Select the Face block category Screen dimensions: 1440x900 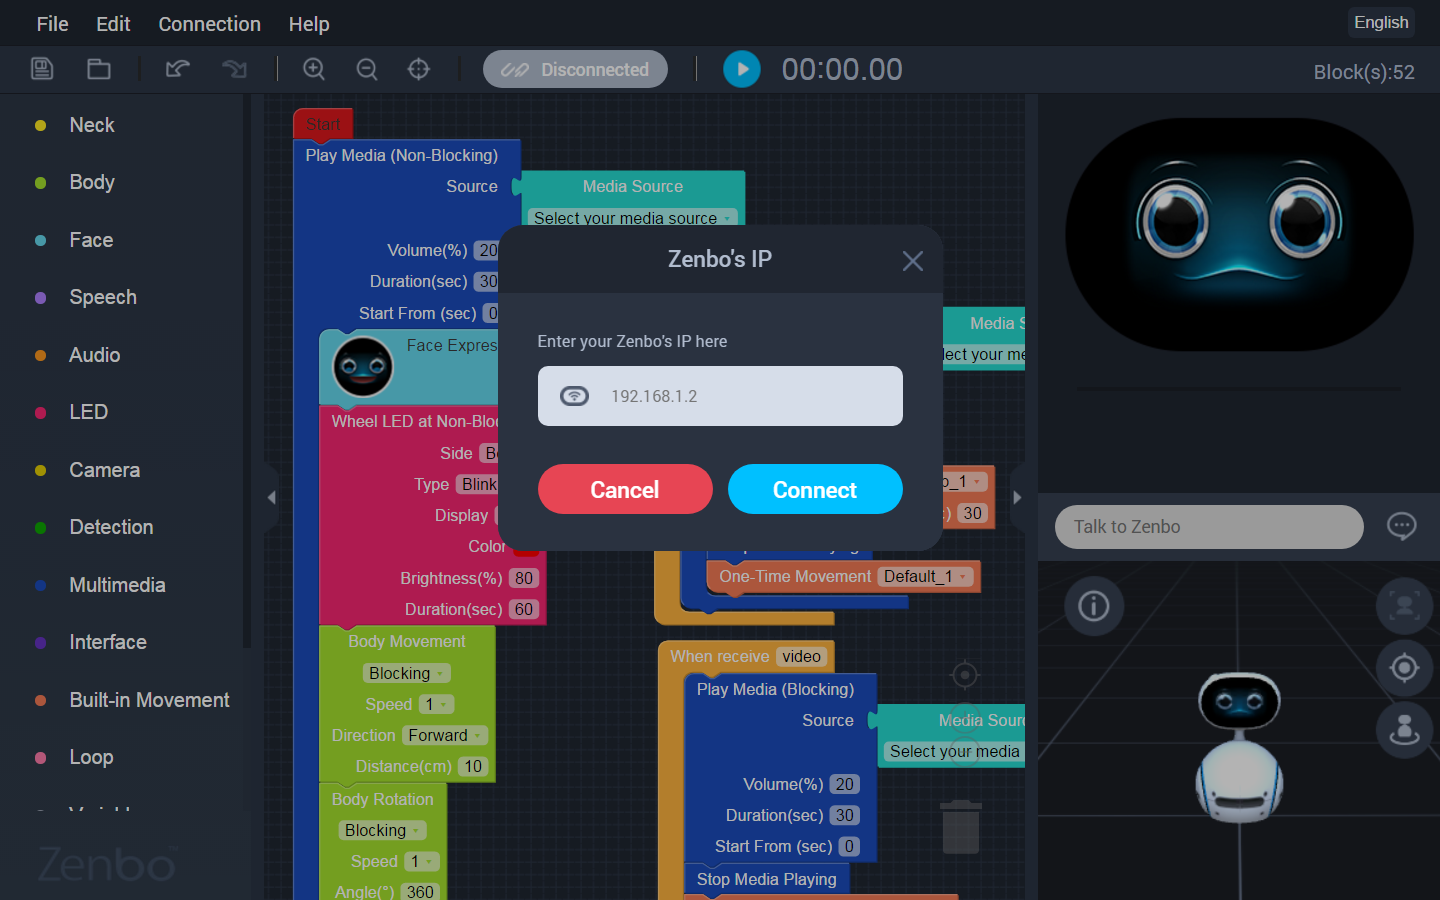(x=91, y=240)
